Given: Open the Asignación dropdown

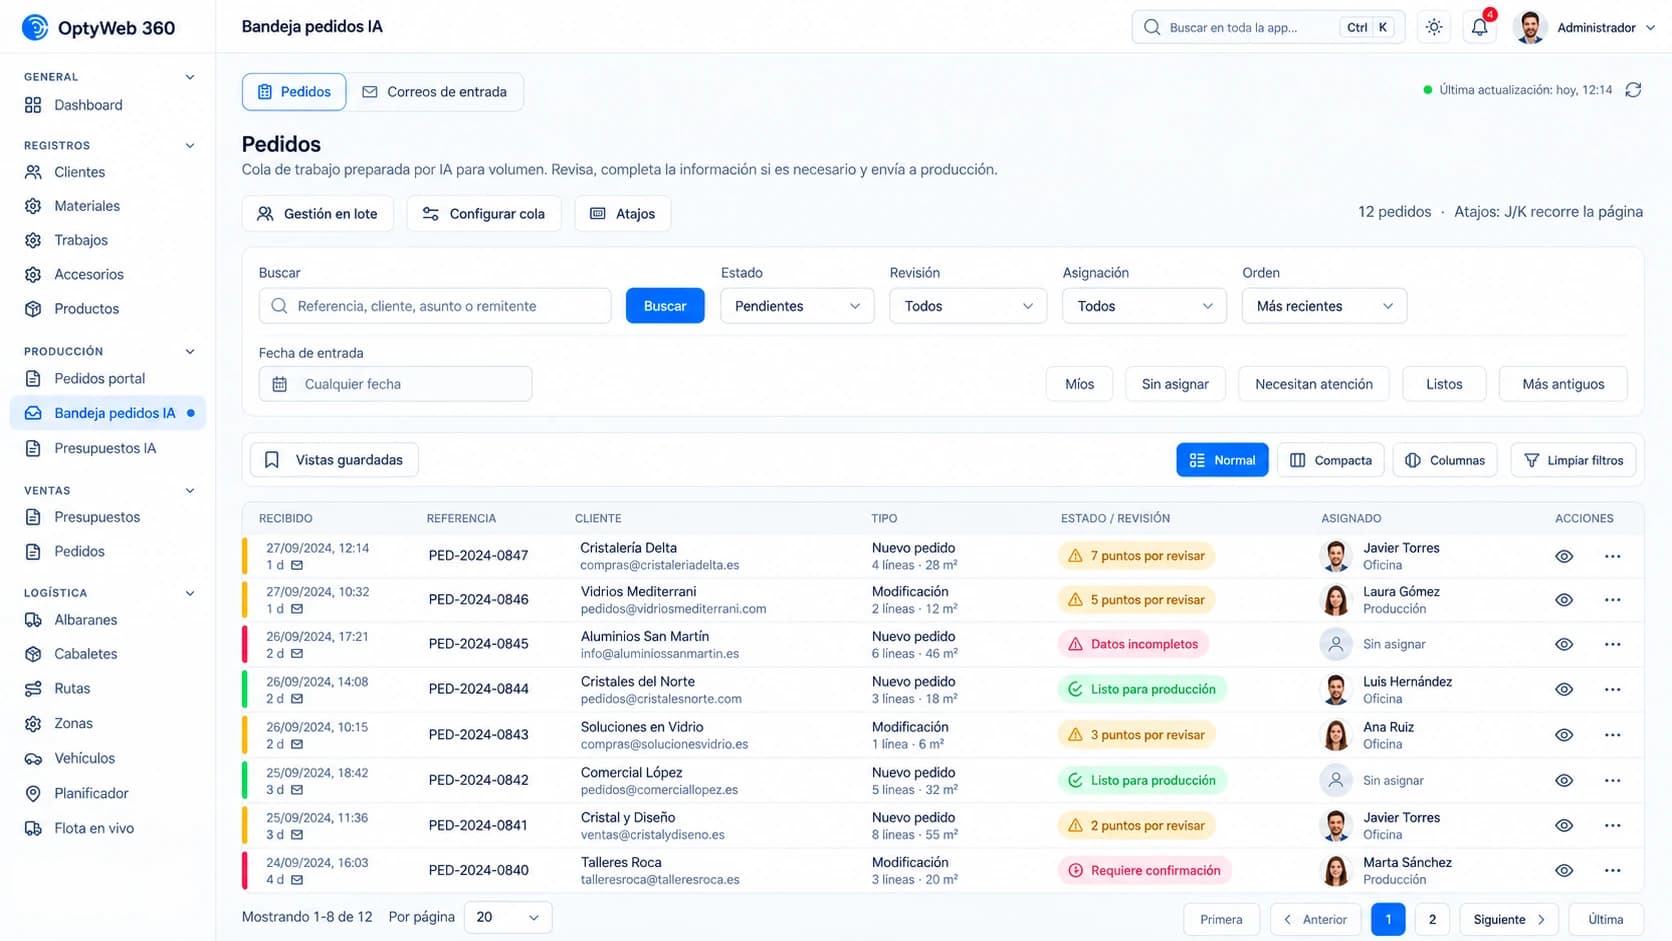Looking at the screenshot, I should [1144, 306].
